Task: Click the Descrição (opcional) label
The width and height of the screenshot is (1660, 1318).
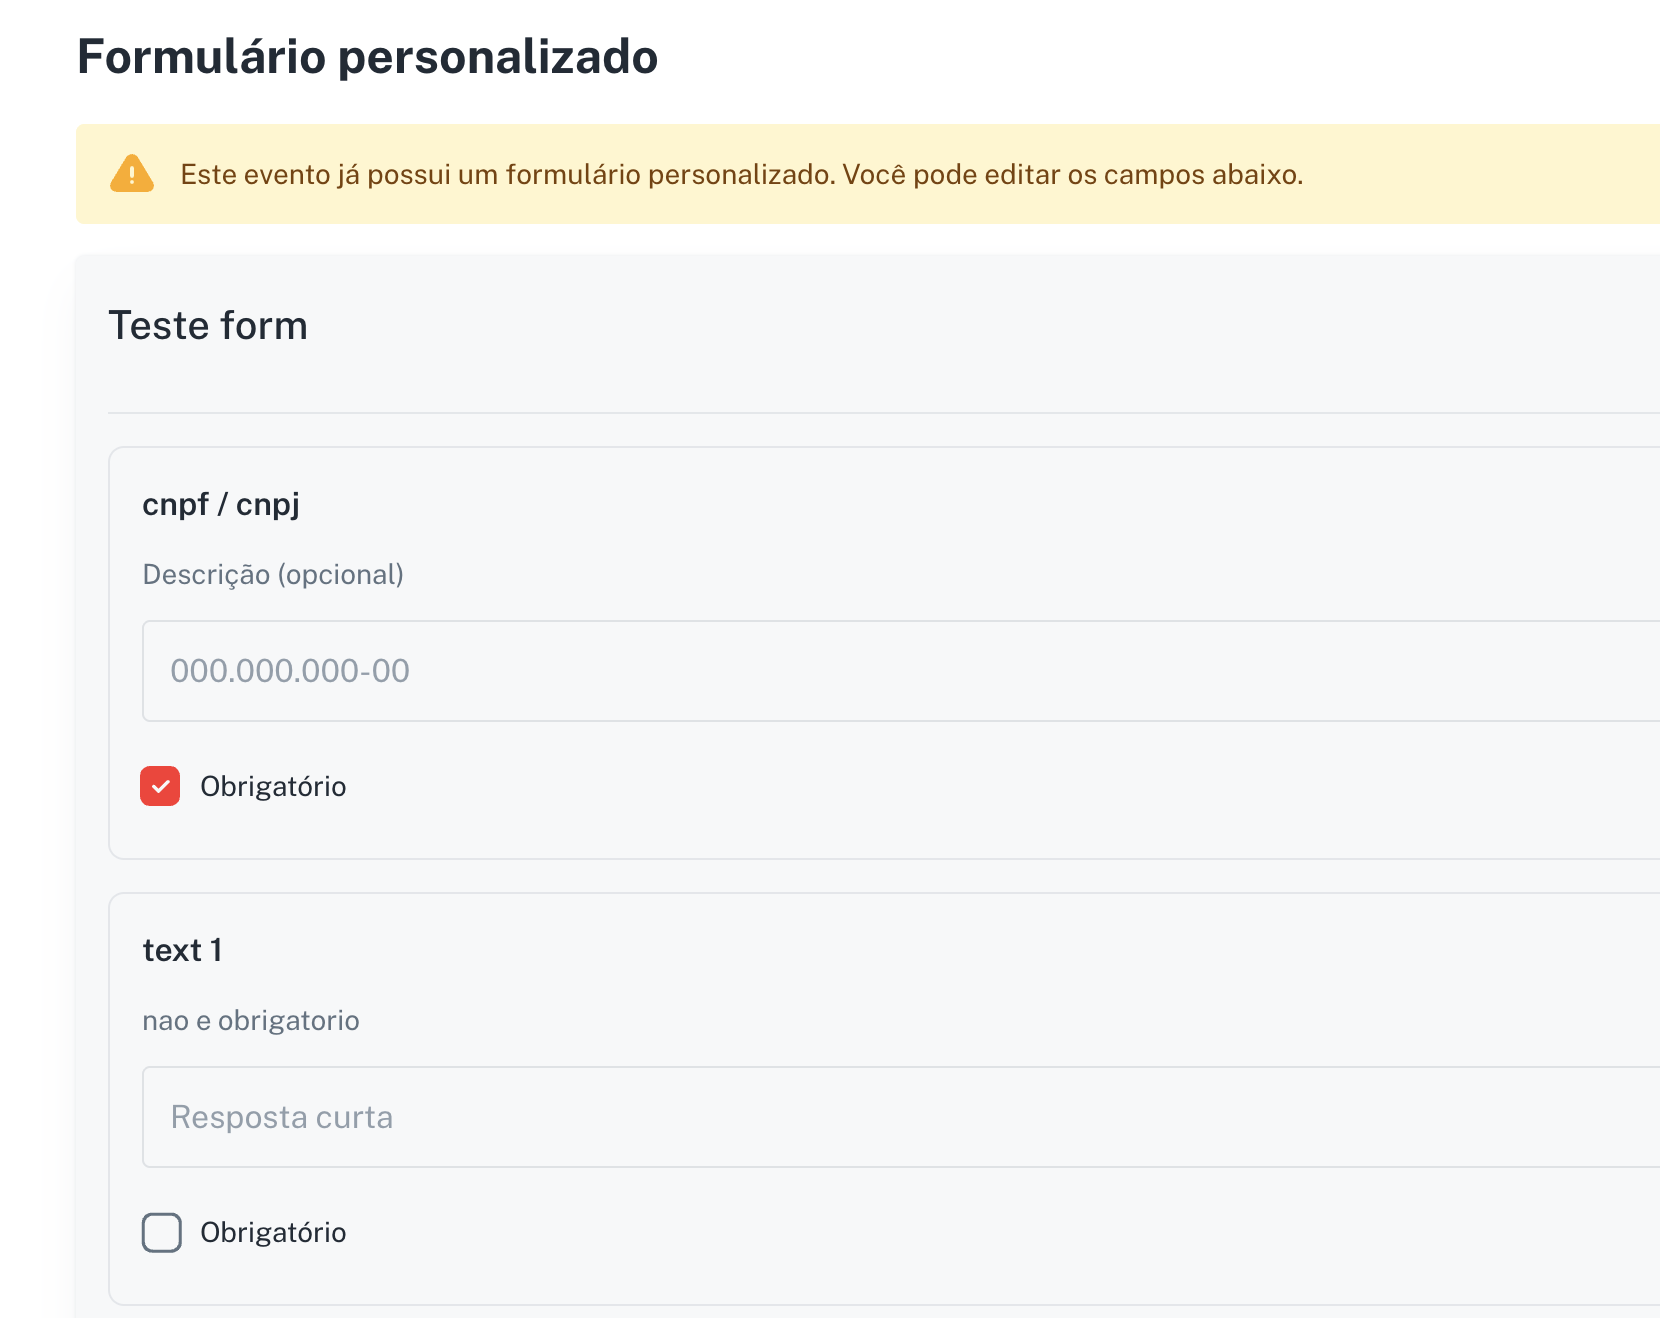Action: coord(272,574)
